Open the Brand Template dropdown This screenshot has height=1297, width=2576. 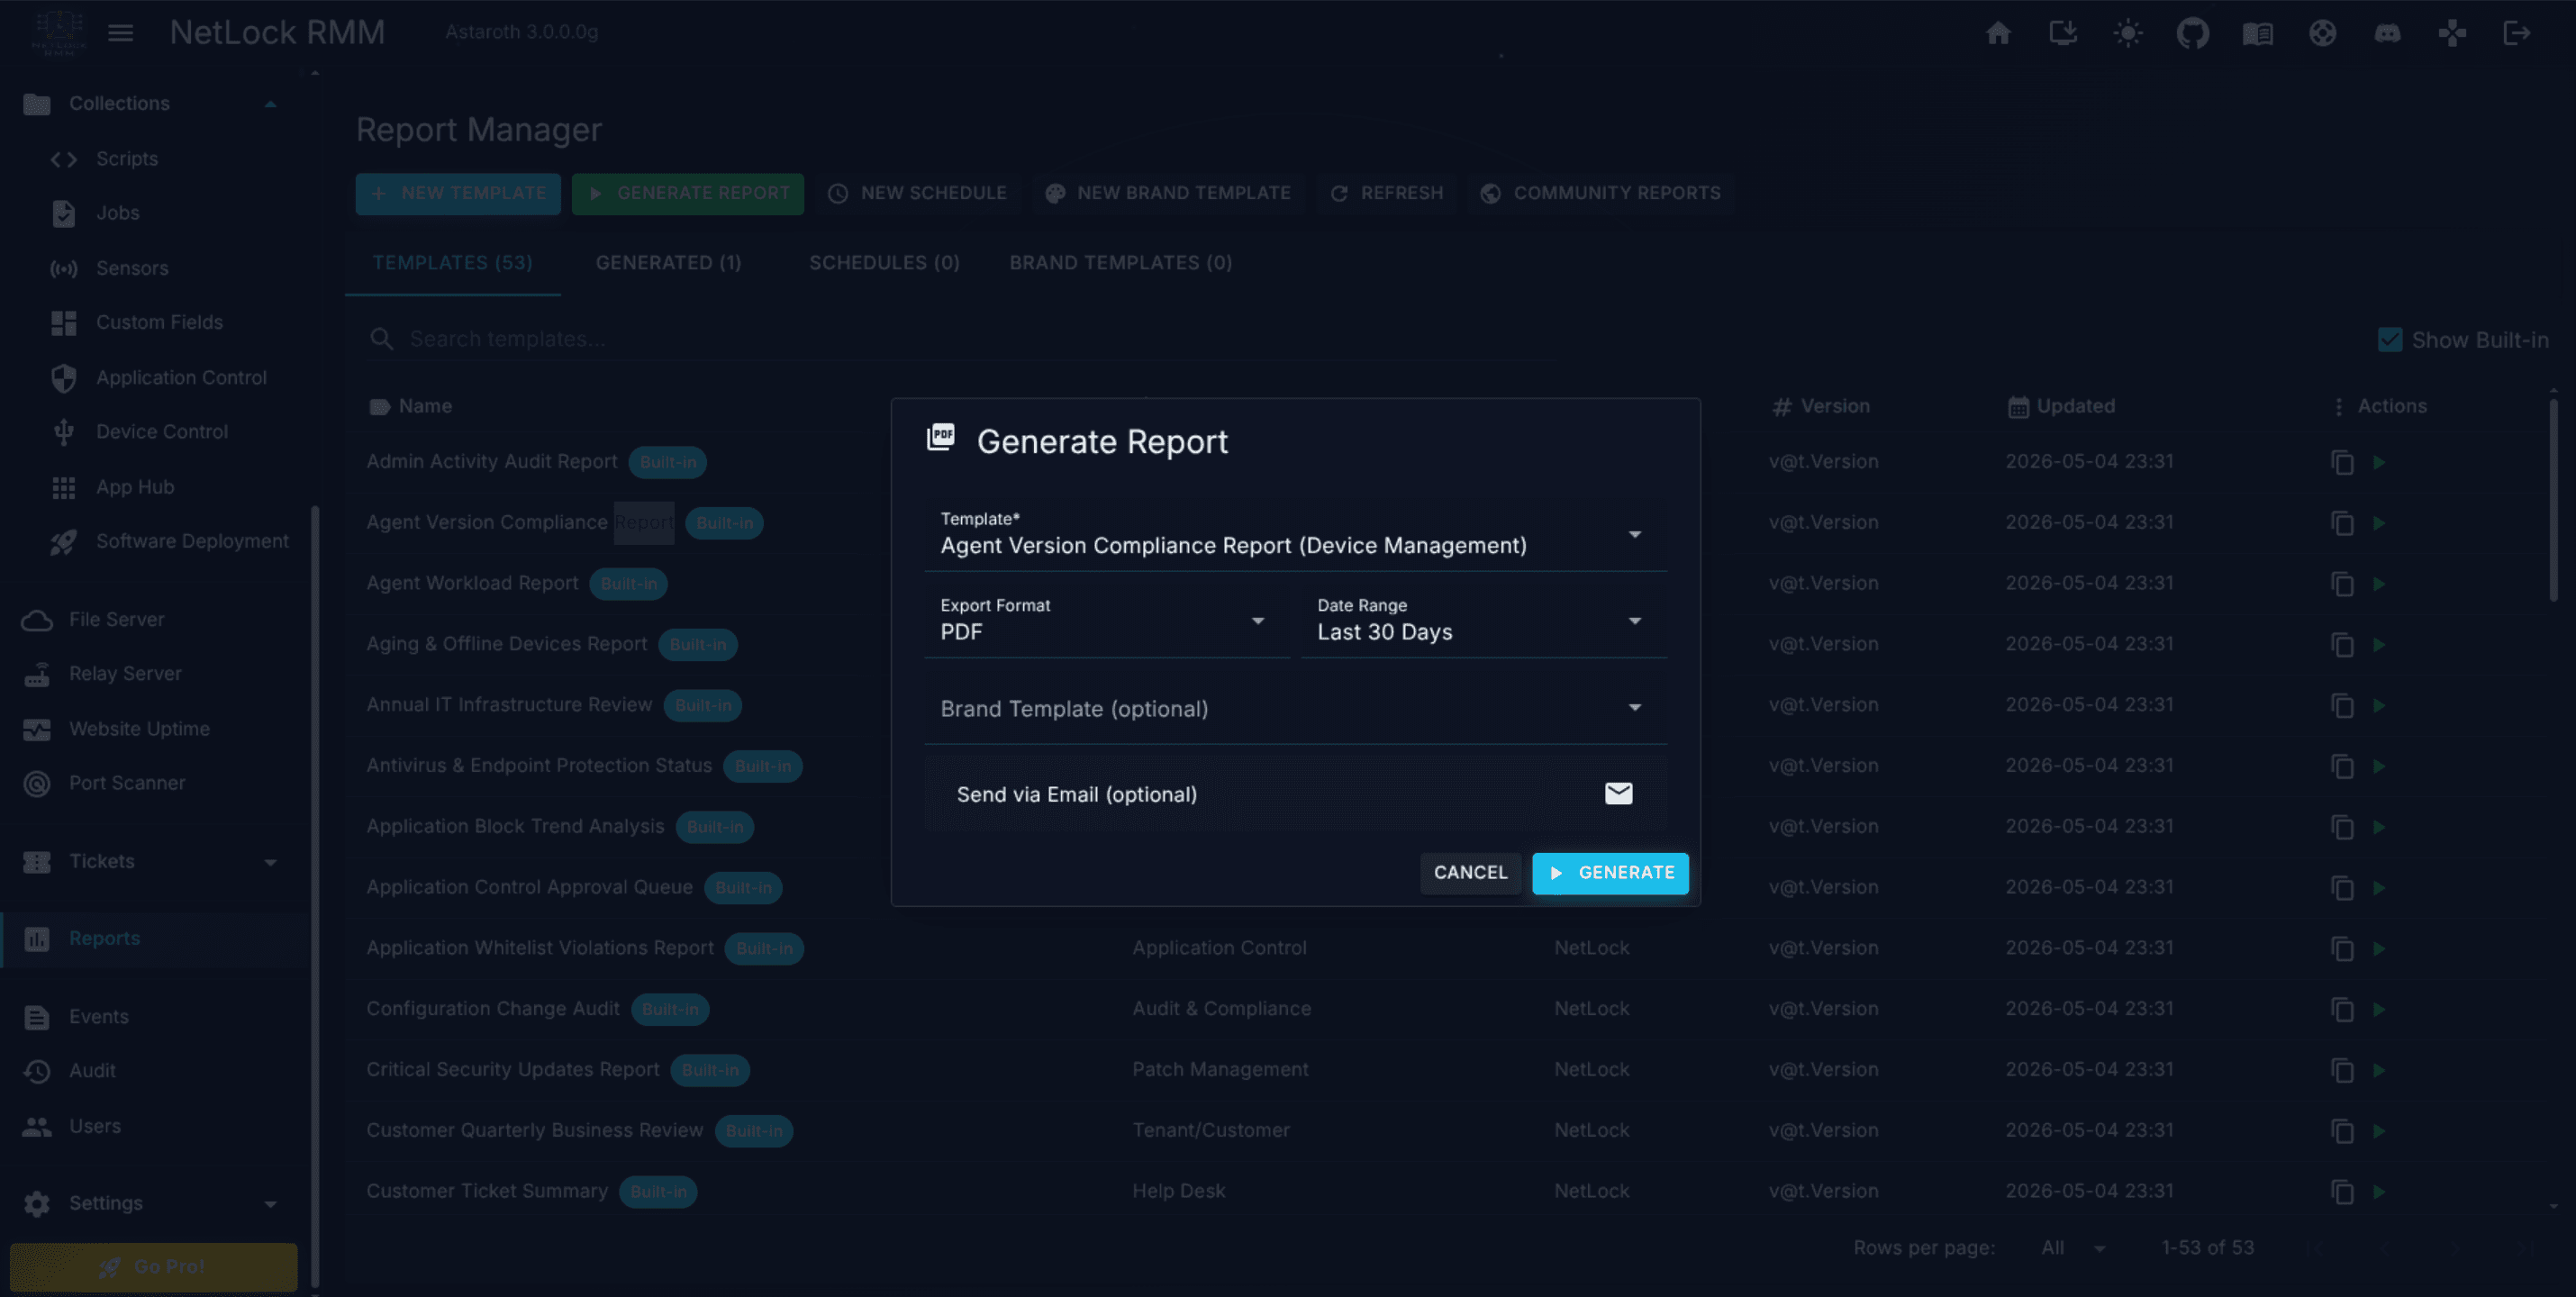(x=1295, y=708)
